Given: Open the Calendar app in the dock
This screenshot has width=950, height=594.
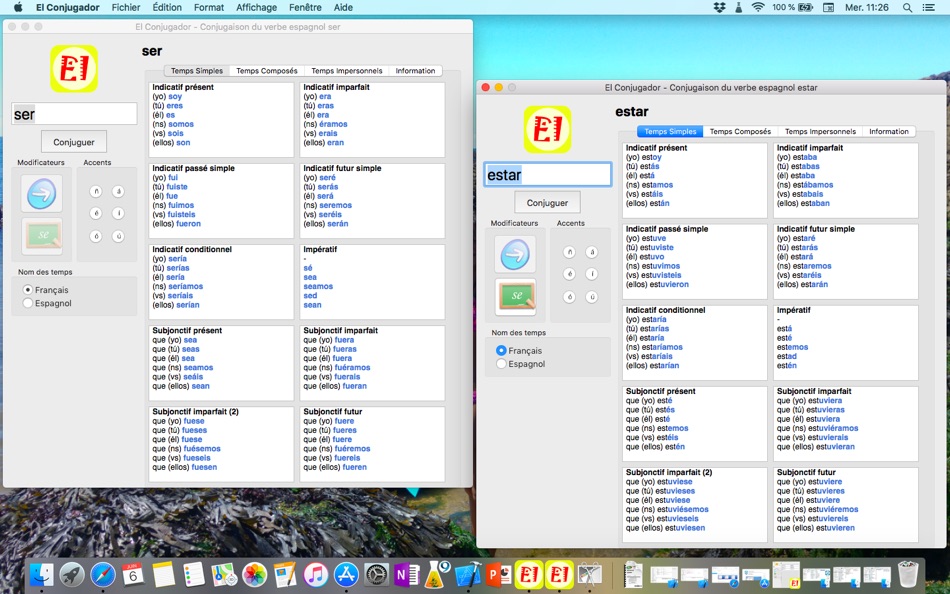Looking at the screenshot, I should [133, 574].
